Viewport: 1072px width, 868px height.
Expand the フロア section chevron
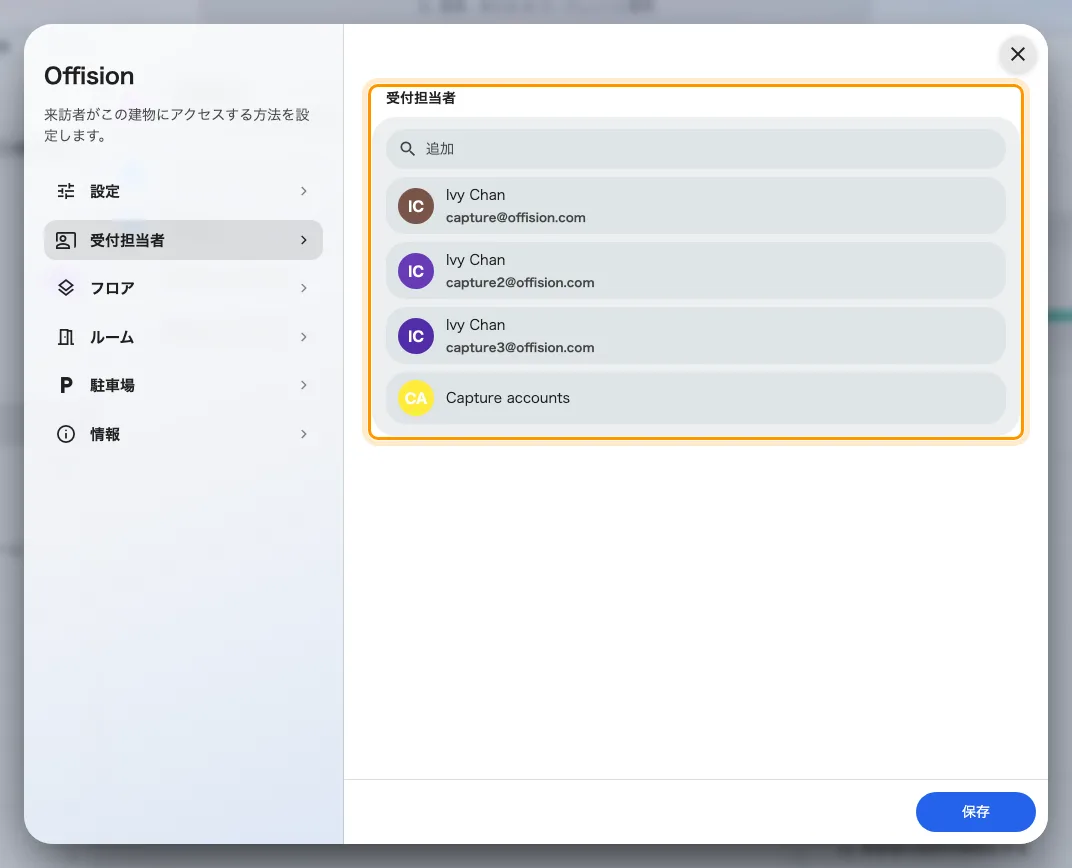304,288
